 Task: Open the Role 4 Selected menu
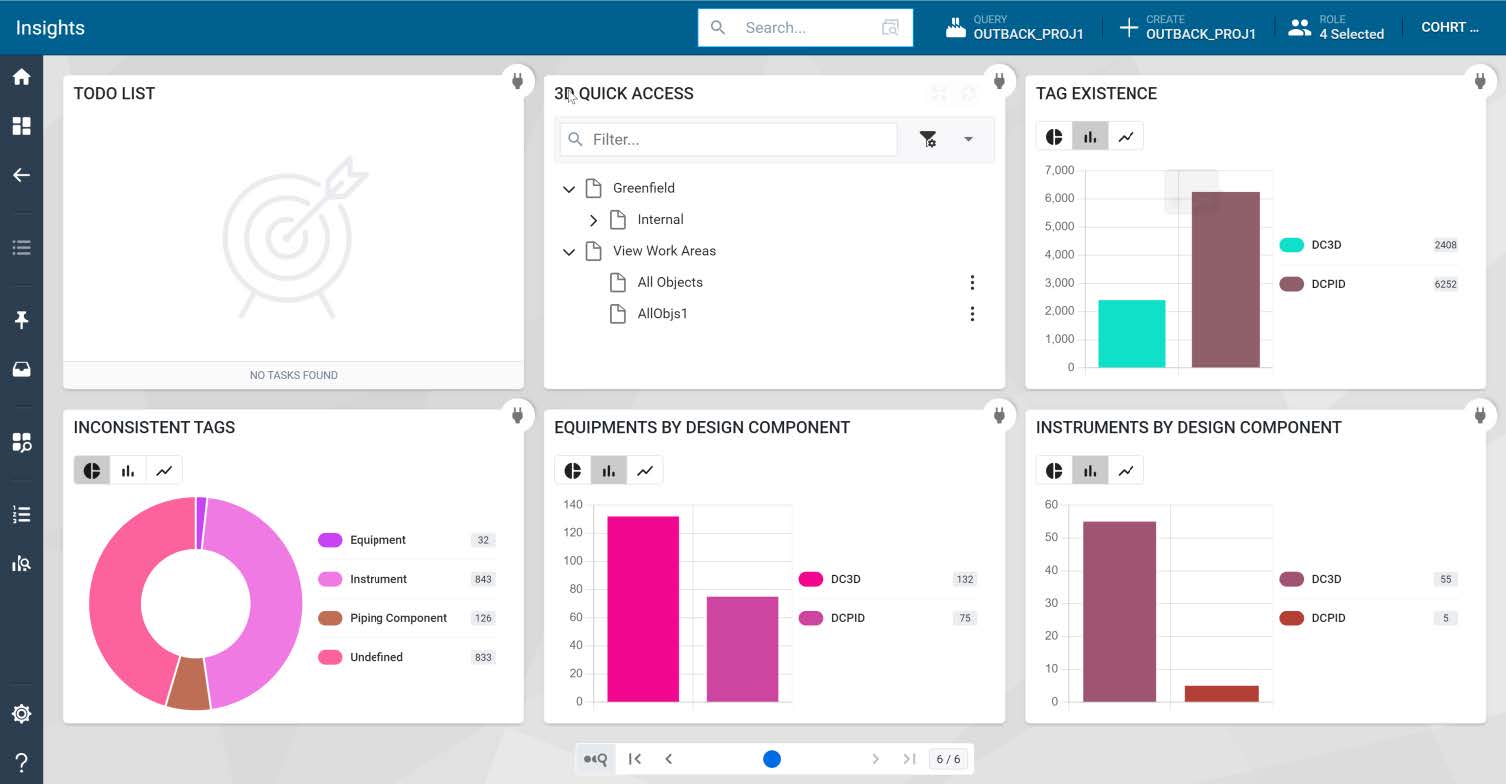click(x=1336, y=27)
